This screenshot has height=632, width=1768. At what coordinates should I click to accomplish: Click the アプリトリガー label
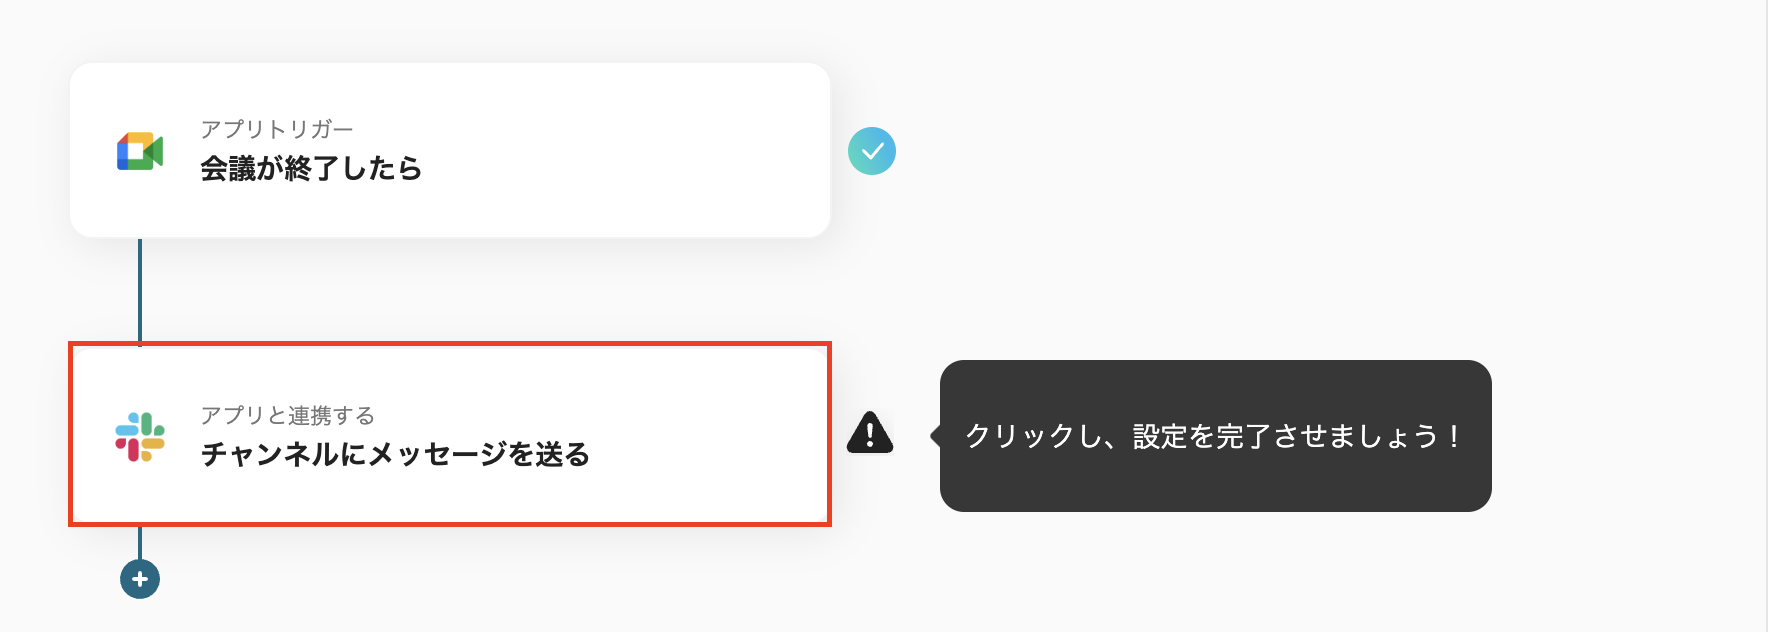click(278, 128)
